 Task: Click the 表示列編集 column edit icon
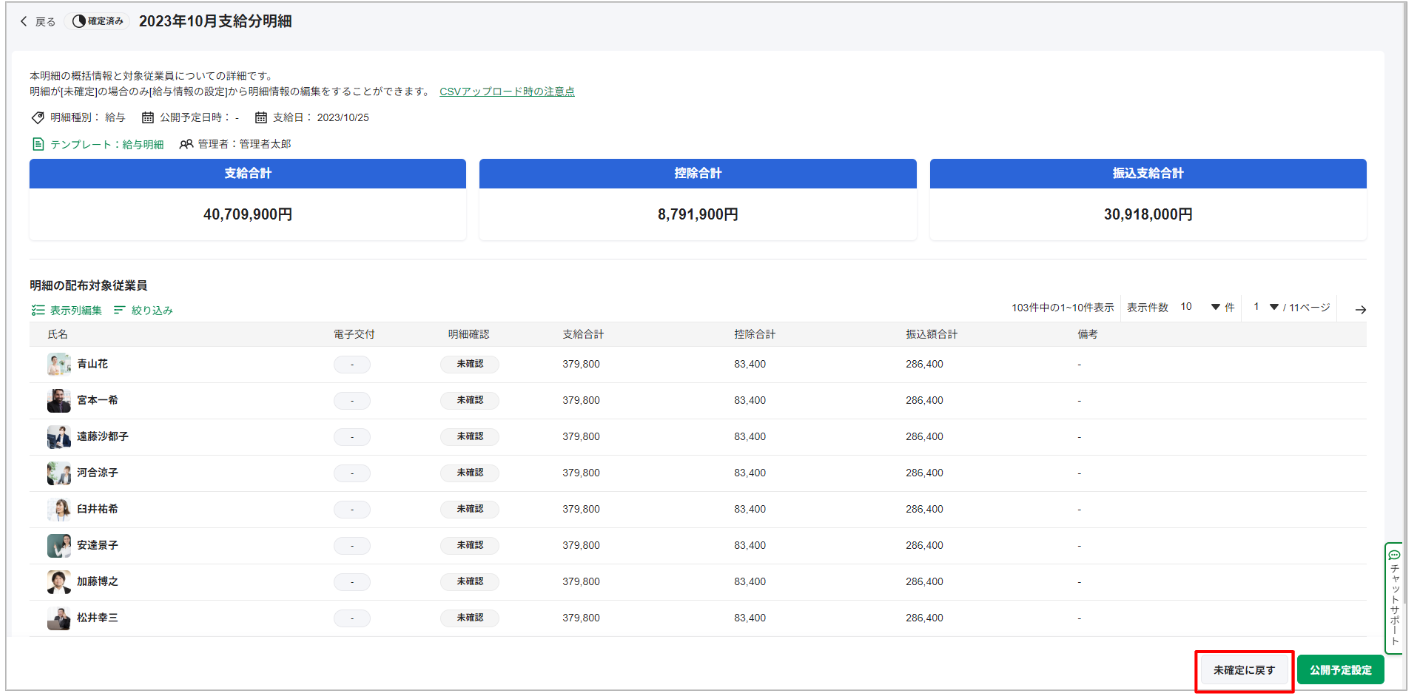[38, 311]
